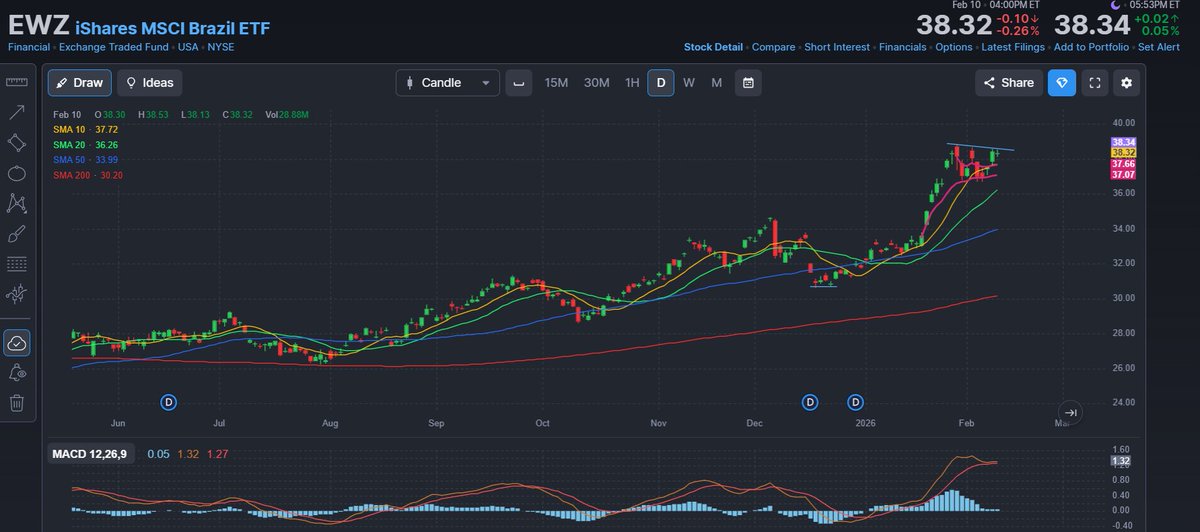Click the 38.32 closing price

pos(954,26)
